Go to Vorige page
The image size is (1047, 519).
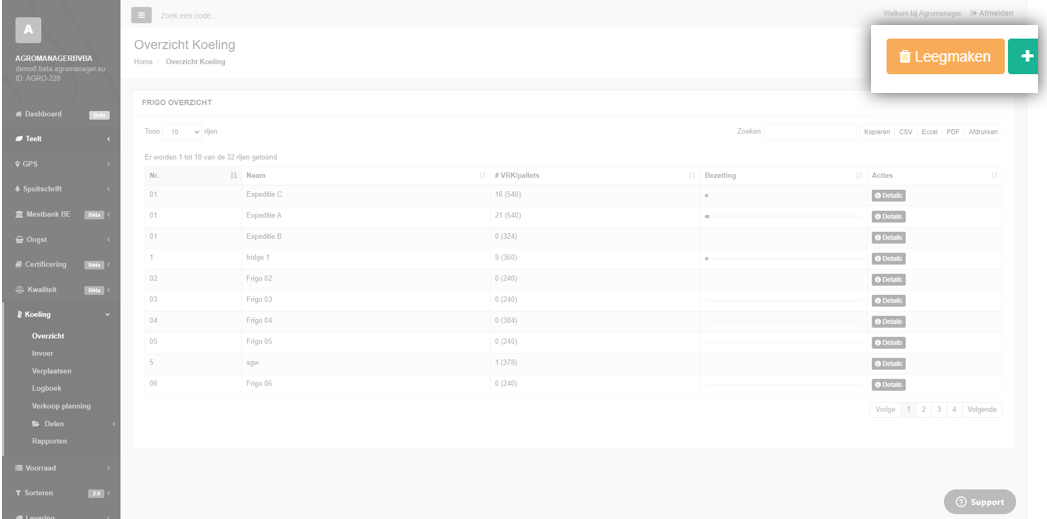(885, 409)
